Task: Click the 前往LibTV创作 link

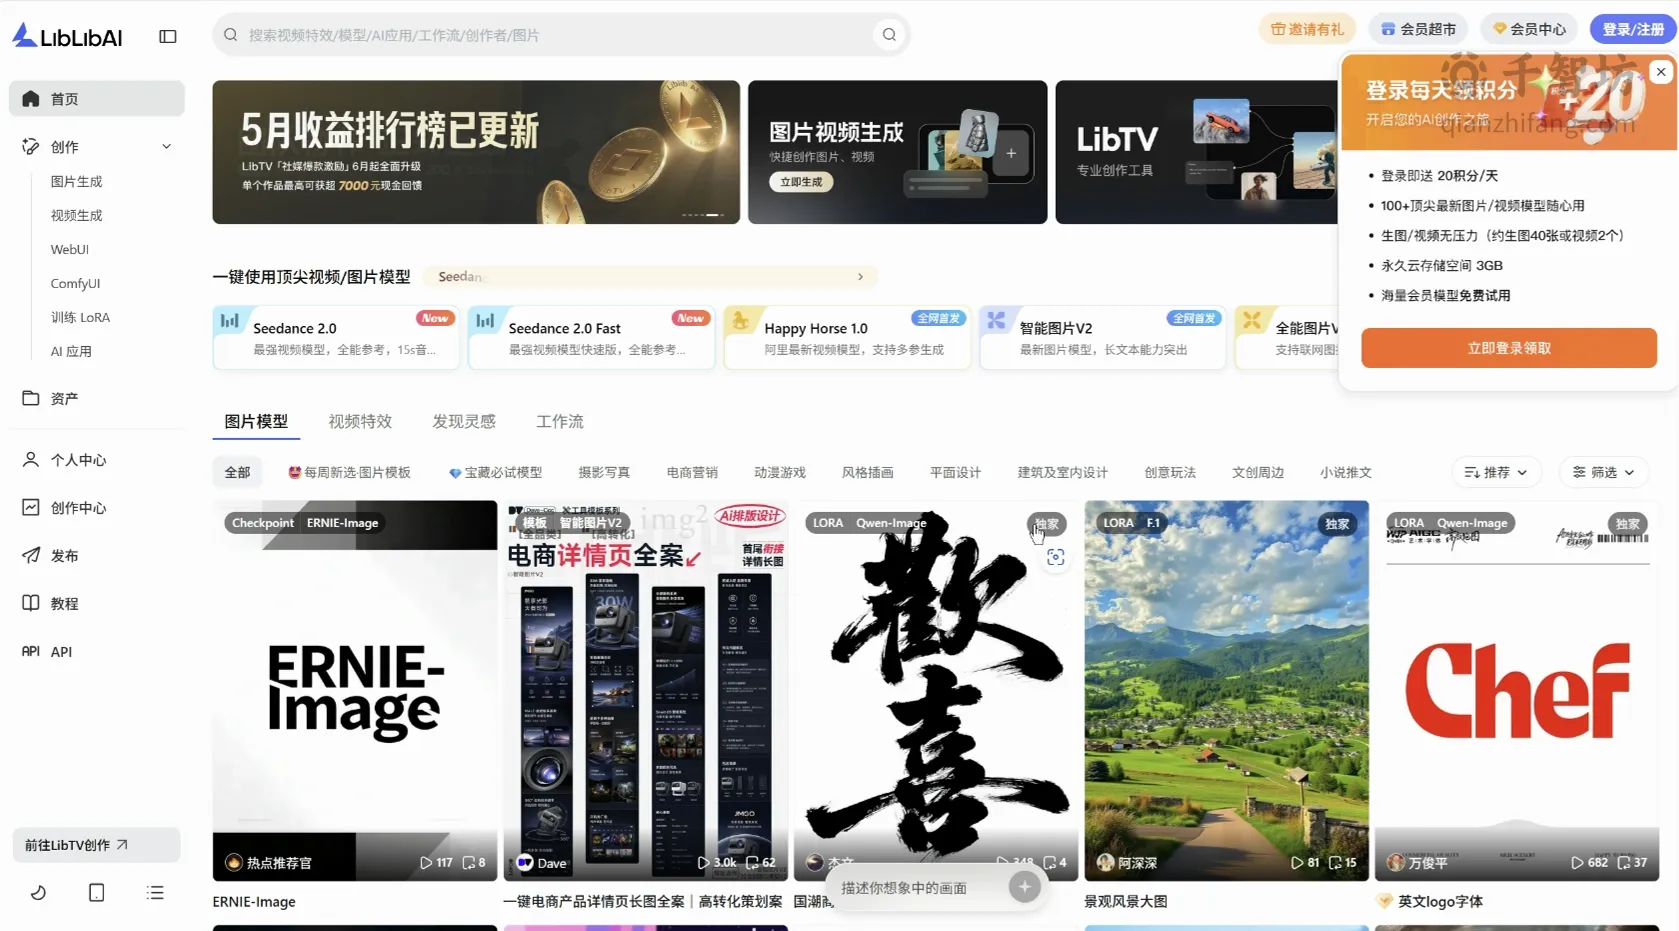Action: click(96, 845)
